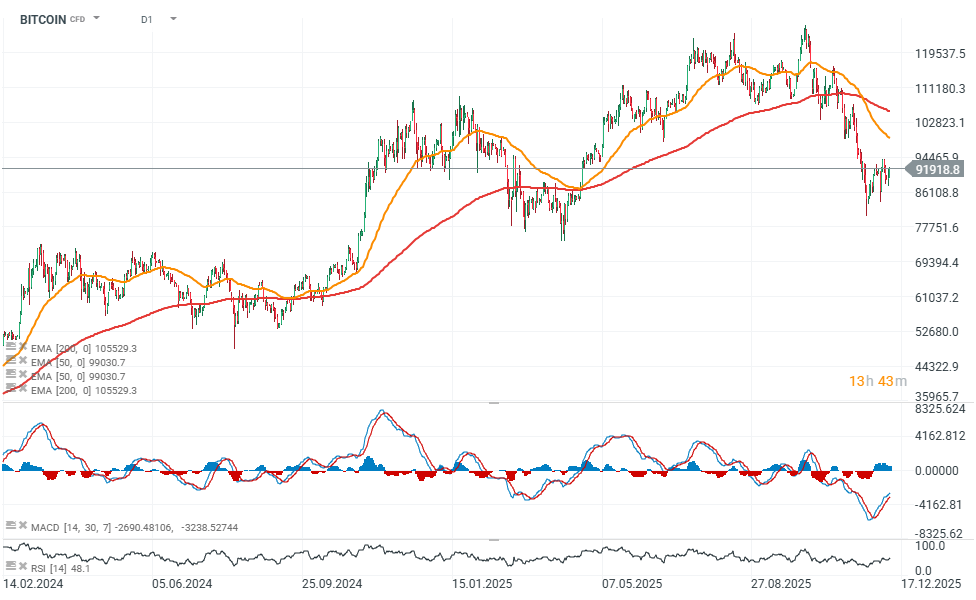Delete the second-row EMA 50 indicator
Viewport: 976px width, 600px height.
point(22,362)
